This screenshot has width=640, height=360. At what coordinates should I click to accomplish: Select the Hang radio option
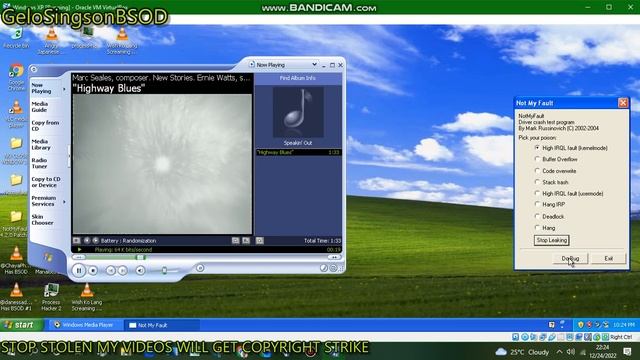pos(545,228)
